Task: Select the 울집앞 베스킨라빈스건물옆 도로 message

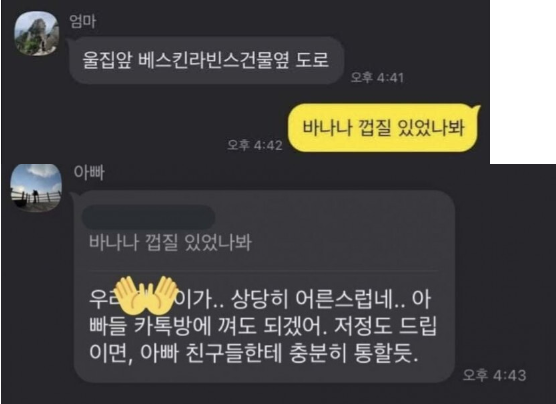Action: pyautogui.click(x=206, y=60)
